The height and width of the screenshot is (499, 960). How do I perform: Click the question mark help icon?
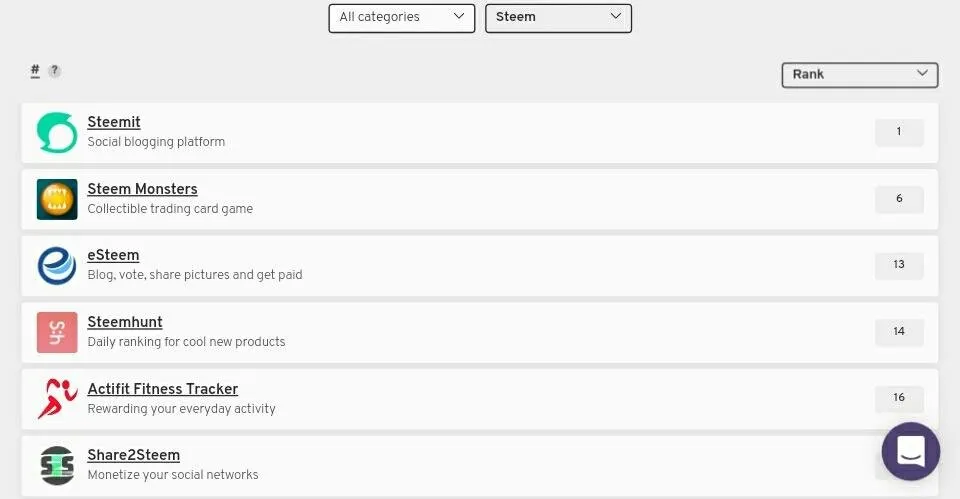pyautogui.click(x=54, y=70)
